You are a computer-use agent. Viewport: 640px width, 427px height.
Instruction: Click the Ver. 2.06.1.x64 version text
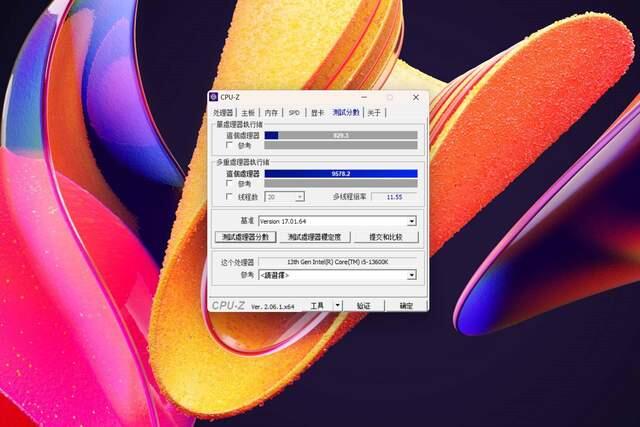click(x=273, y=307)
